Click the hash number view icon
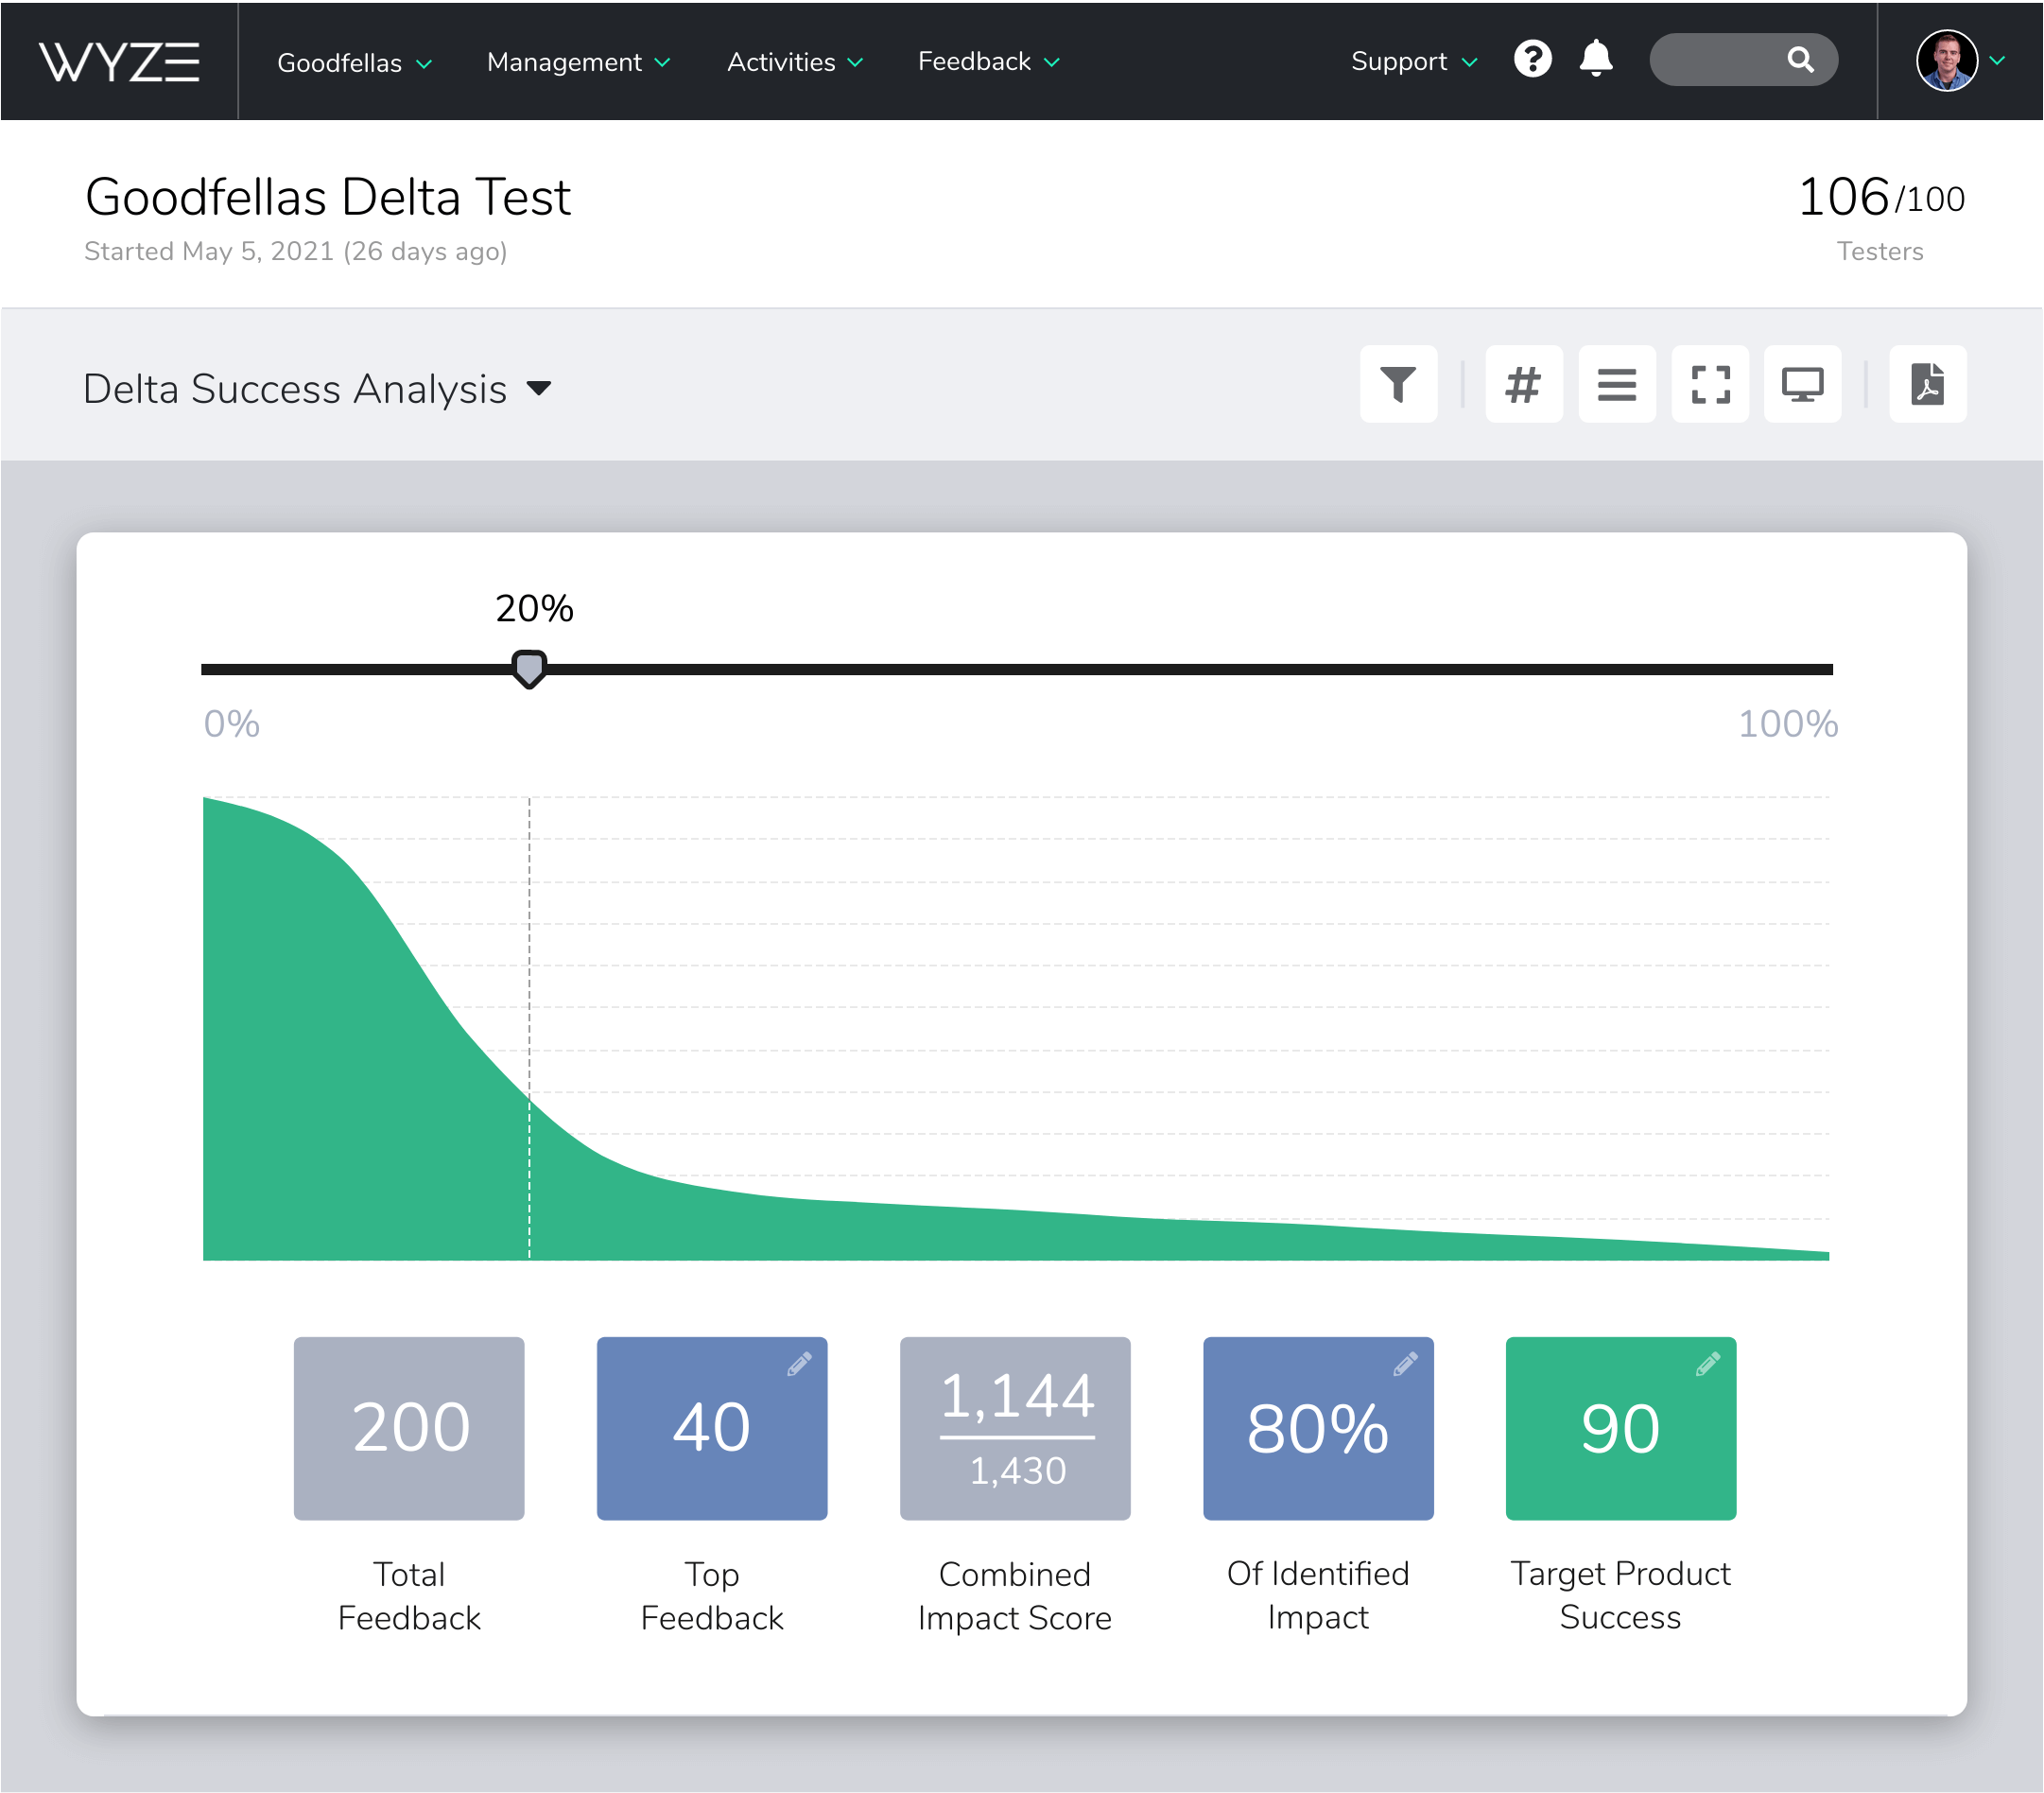 coord(1523,384)
